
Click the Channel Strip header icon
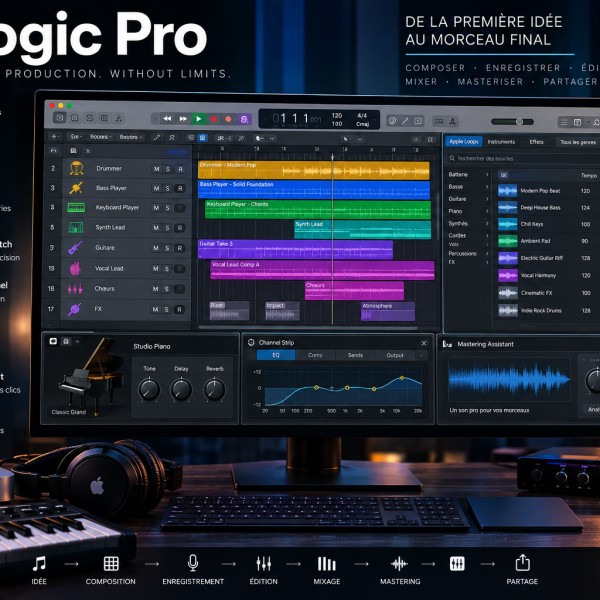[x=251, y=342]
